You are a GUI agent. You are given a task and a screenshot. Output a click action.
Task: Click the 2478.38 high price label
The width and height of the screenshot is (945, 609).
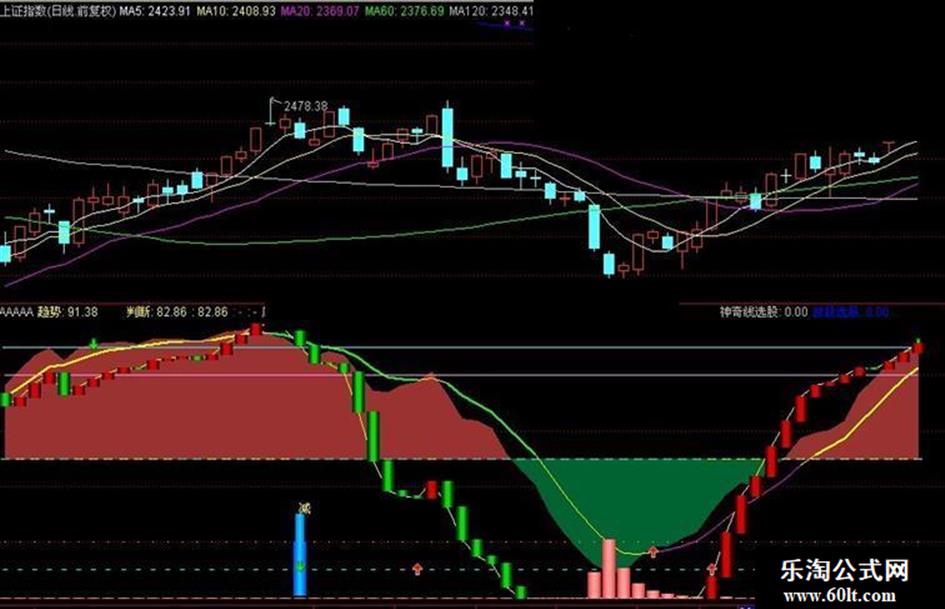click(306, 106)
